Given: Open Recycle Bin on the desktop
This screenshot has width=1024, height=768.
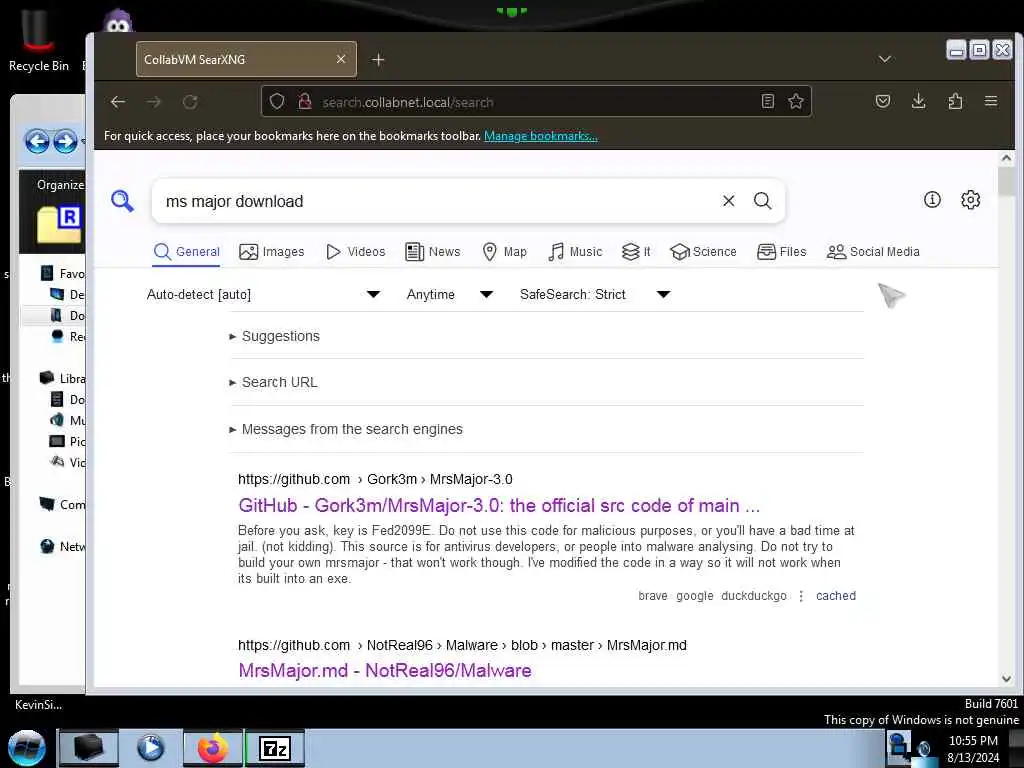Looking at the screenshot, I should click(39, 39).
